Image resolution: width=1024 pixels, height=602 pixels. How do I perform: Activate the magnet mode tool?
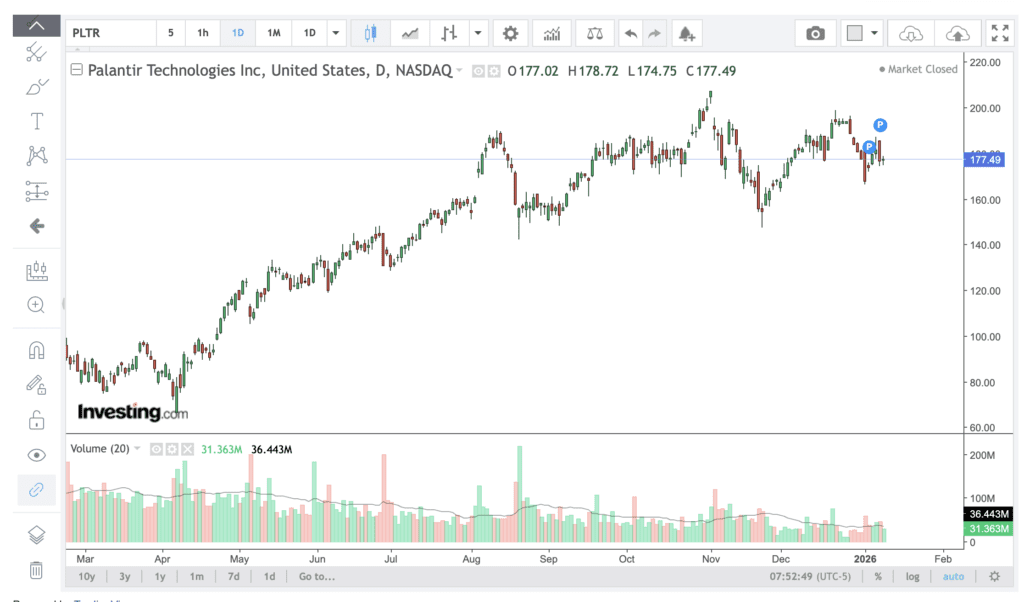point(37,350)
